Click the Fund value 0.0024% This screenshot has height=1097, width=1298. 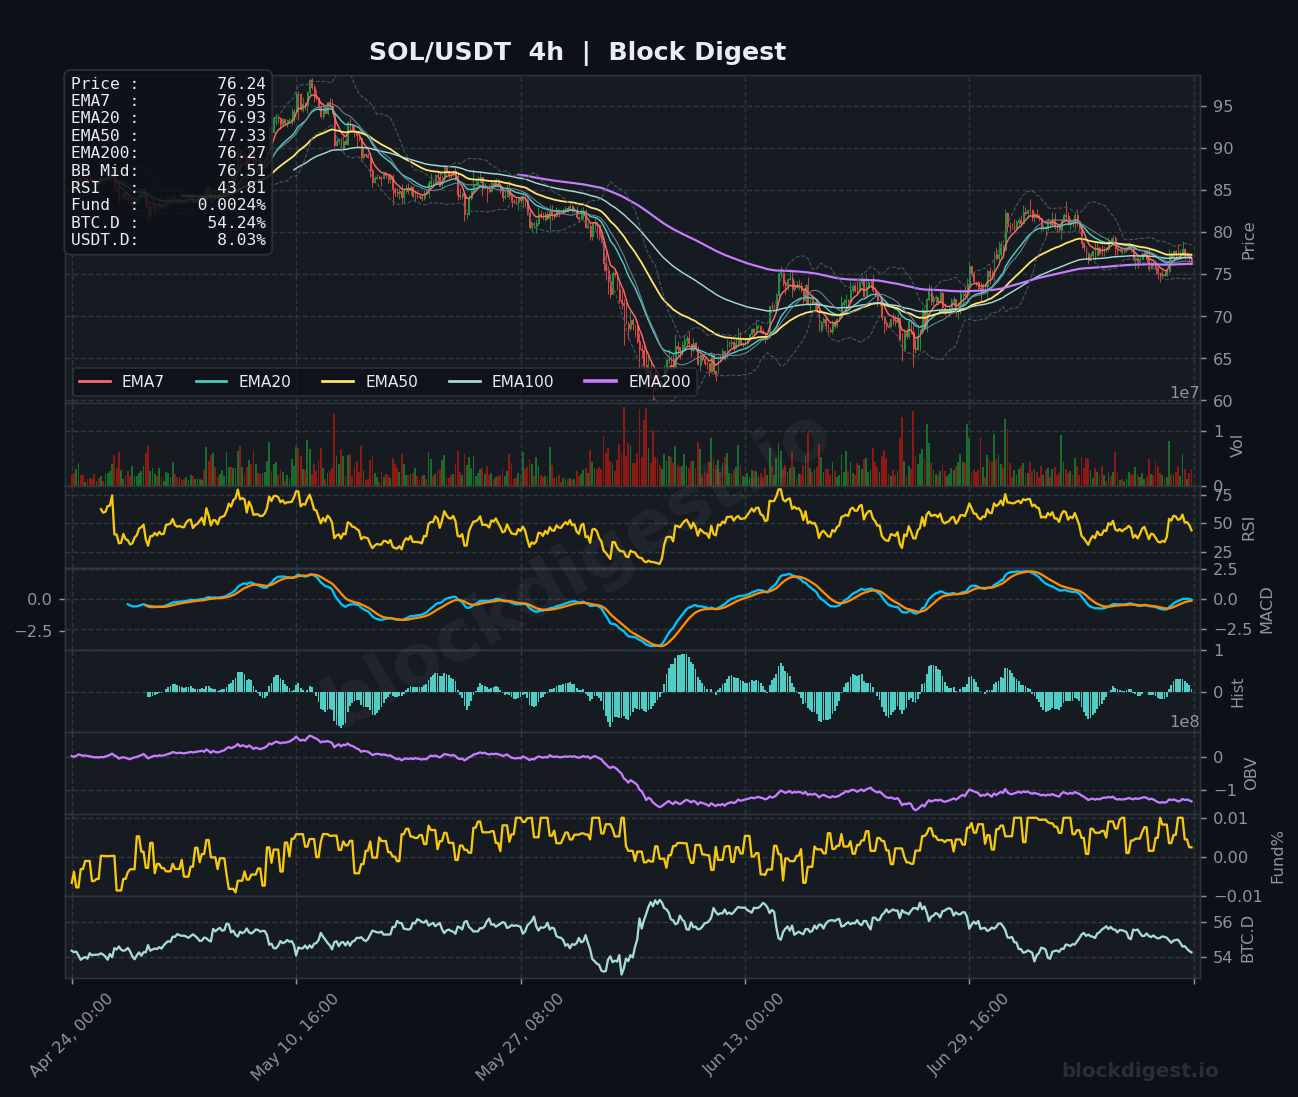pos(232,205)
